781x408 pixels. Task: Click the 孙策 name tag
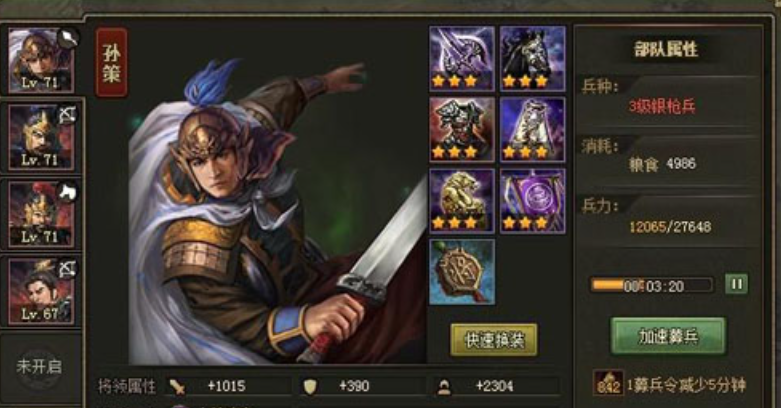[112, 62]
